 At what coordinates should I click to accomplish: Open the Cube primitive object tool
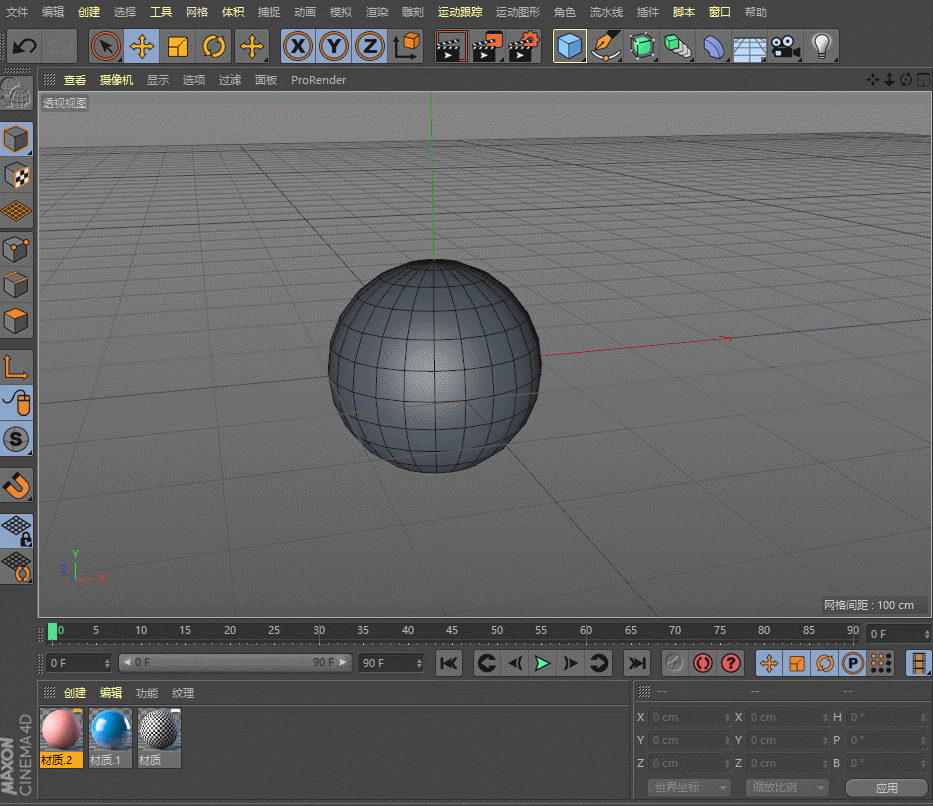click(x=570, y=46)
